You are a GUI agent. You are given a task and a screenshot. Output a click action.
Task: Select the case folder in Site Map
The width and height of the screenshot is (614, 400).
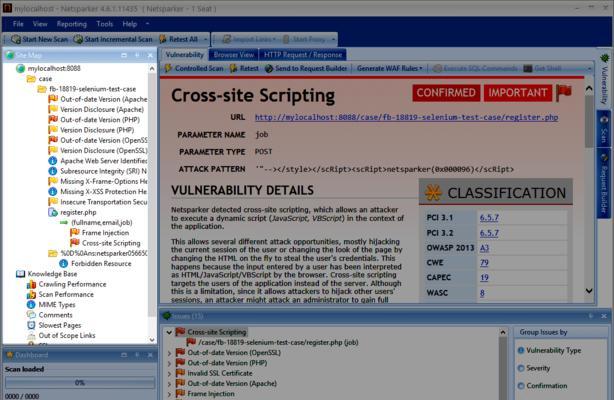[40, 79]
